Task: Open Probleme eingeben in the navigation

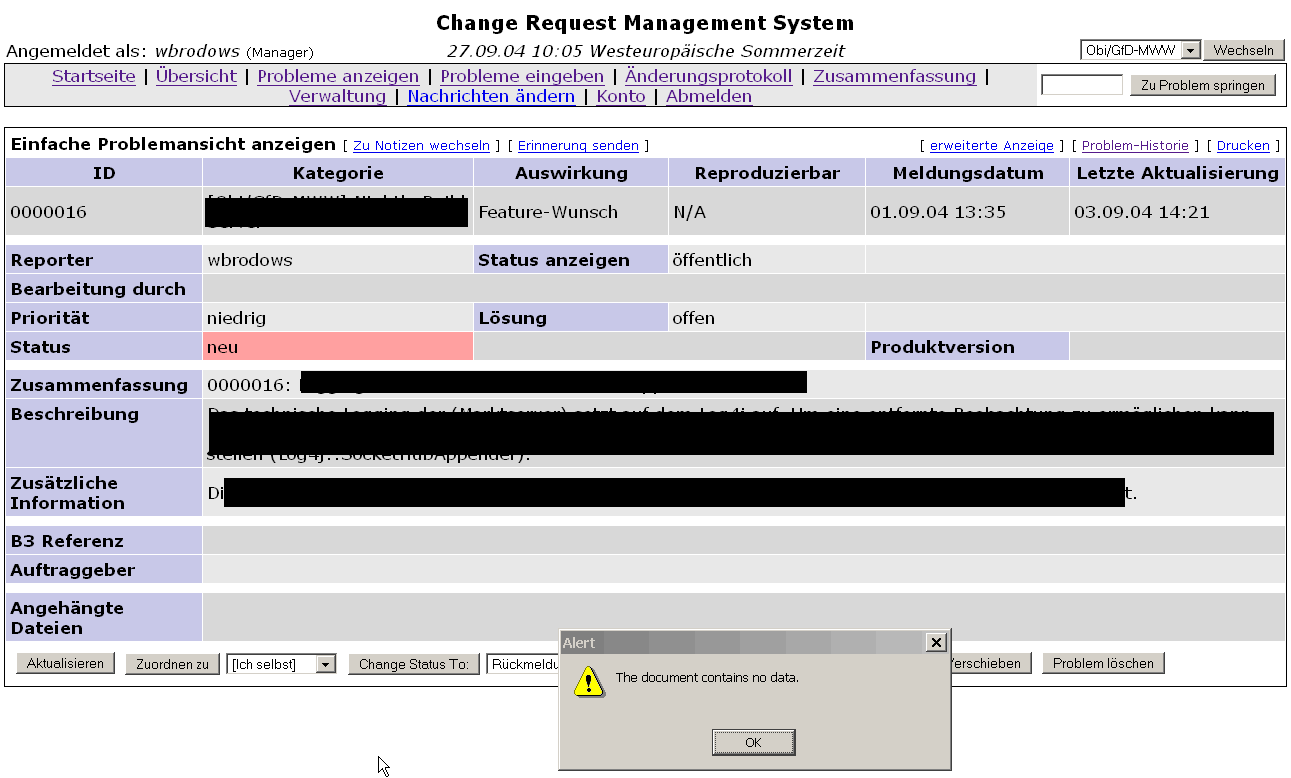Action: [522, 76]
